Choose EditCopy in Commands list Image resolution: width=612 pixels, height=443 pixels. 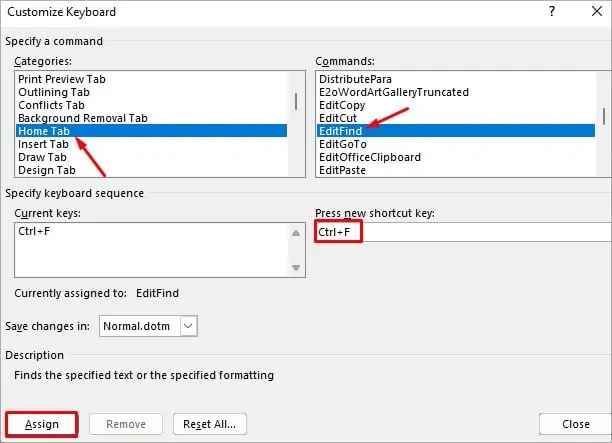point(343,105)
